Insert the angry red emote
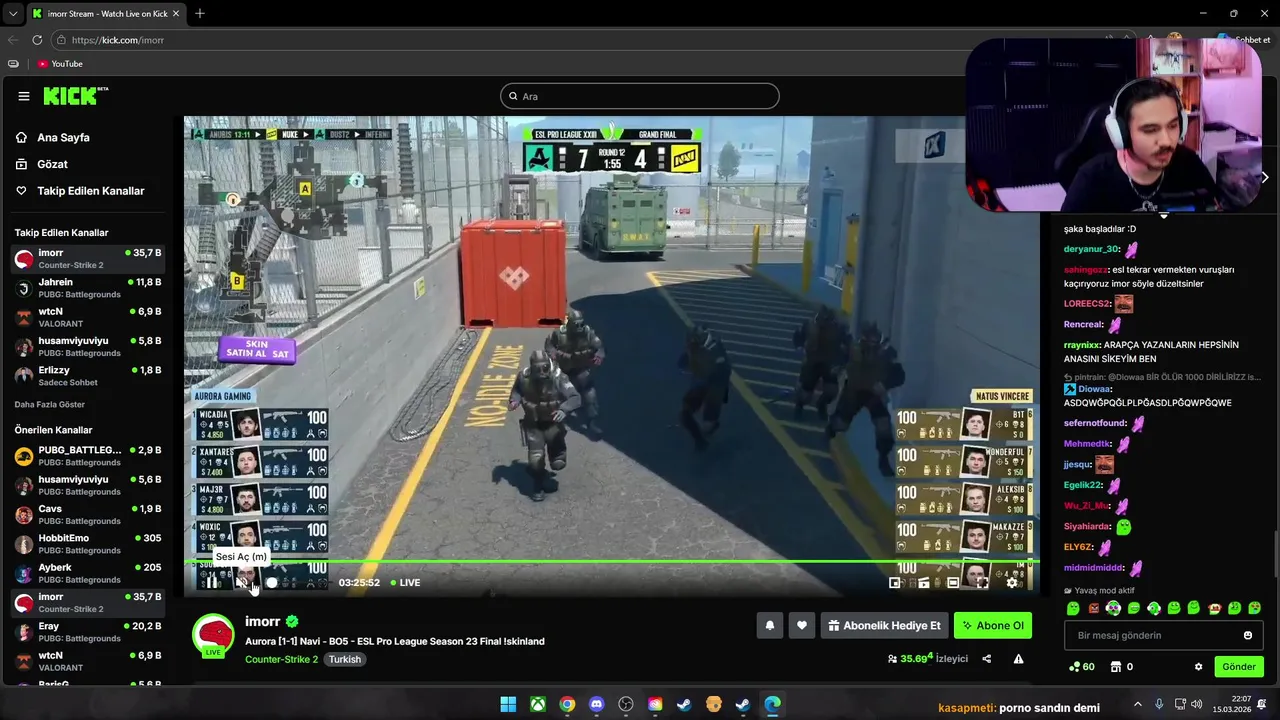This screenshot has width=1280, height=720. pyautogui.click(x=1093, y=608)
